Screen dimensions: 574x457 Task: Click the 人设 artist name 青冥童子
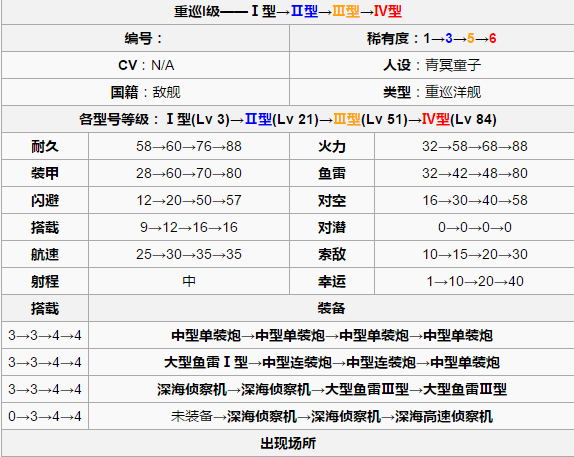point(453,65)
